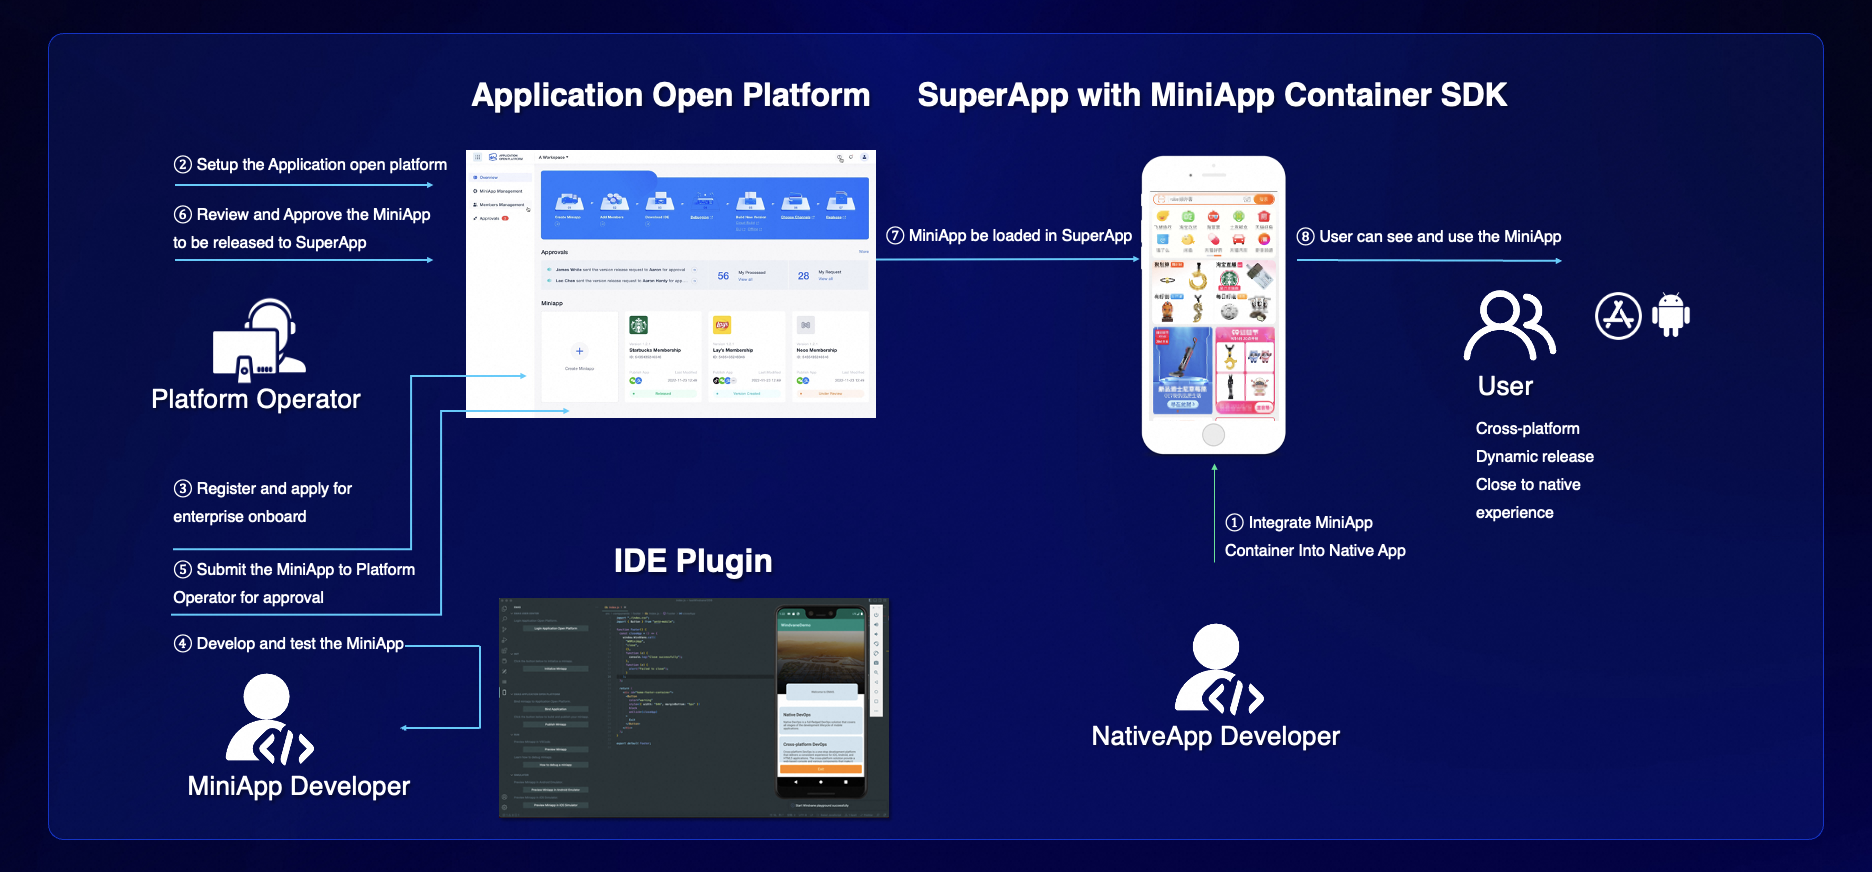Open the Release link in the banner
Image resolution: width=1872 pixels, height=872 pixels.
836,217
